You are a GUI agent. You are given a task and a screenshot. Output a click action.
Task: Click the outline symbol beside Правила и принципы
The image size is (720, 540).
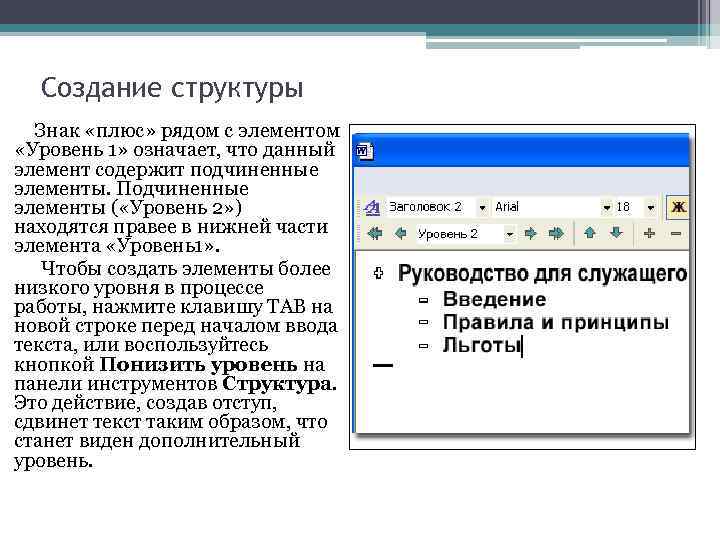point(423,323)
